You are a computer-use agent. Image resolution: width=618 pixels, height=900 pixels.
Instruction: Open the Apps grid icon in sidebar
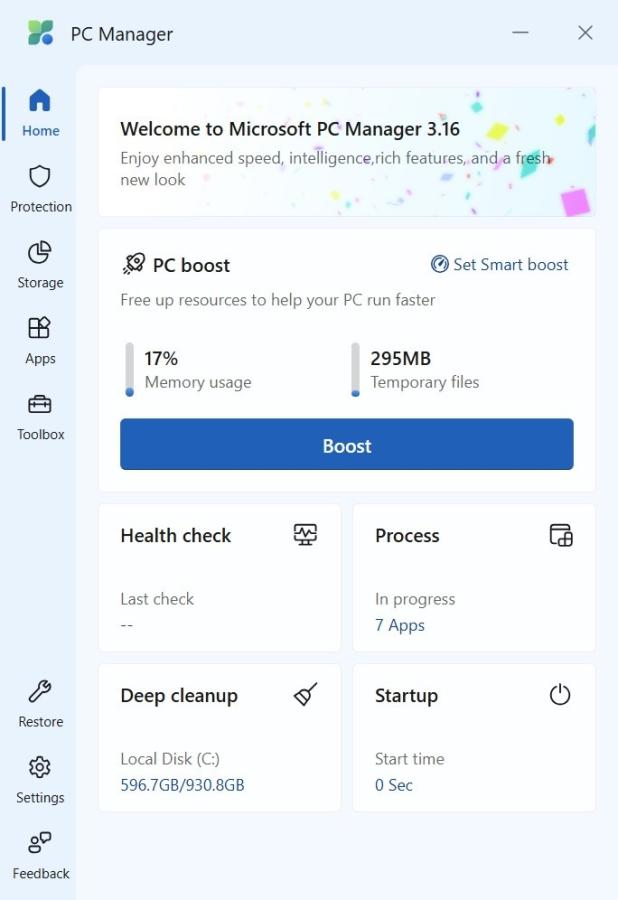click(x=40, y=328)
